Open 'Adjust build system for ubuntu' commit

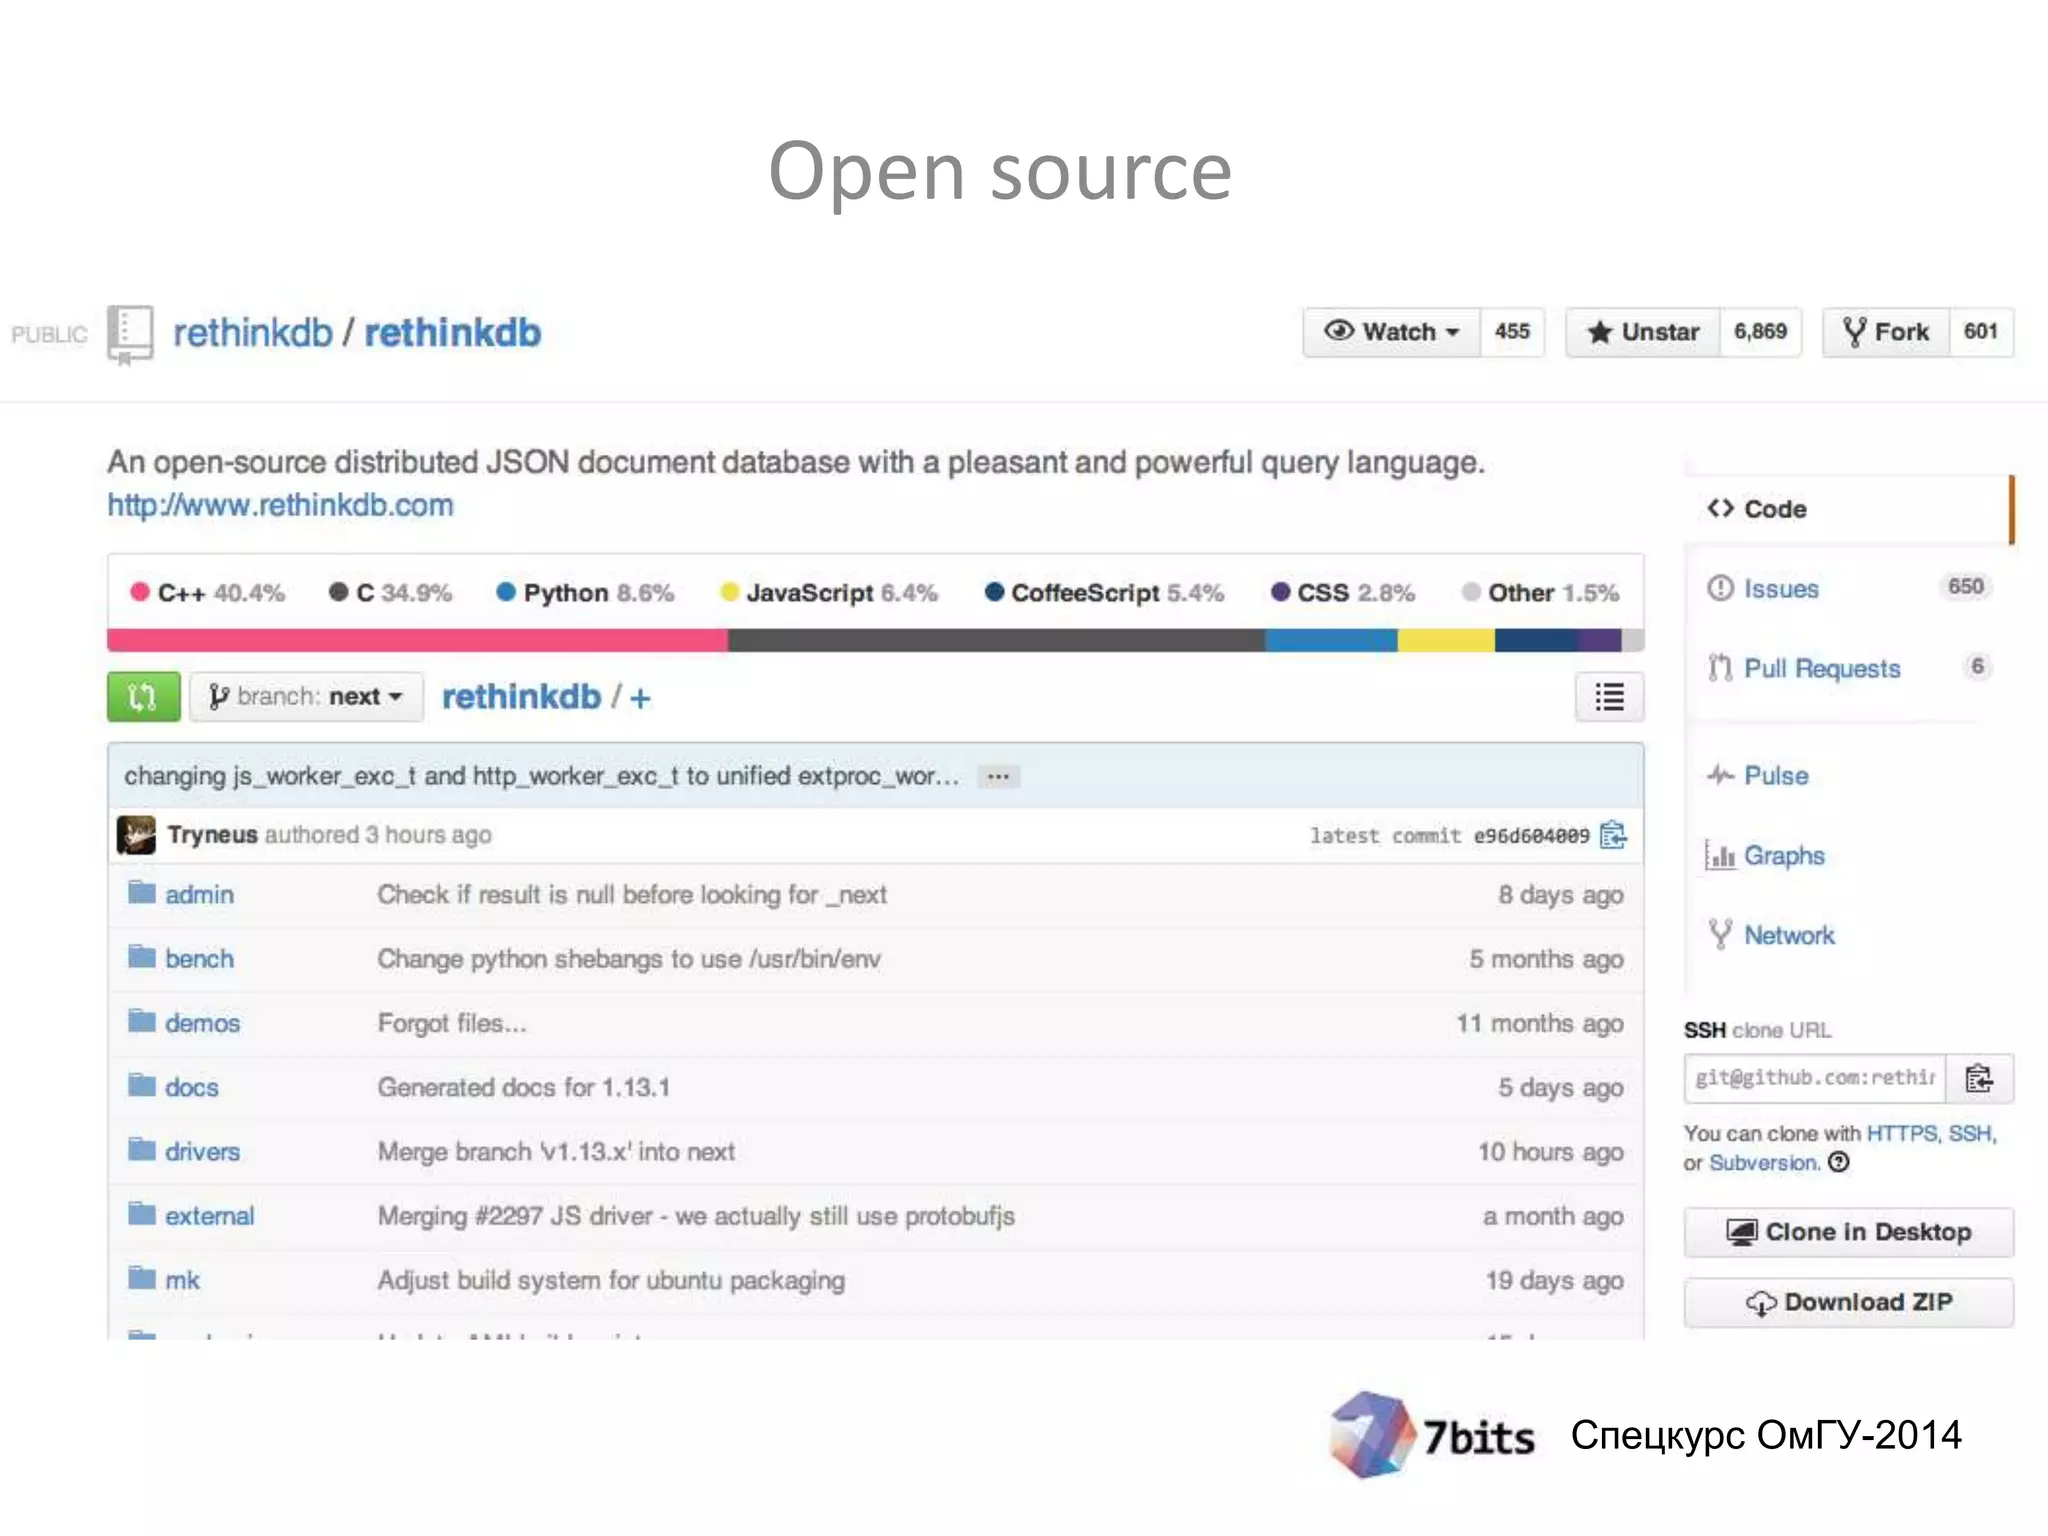pos(611,1280)
